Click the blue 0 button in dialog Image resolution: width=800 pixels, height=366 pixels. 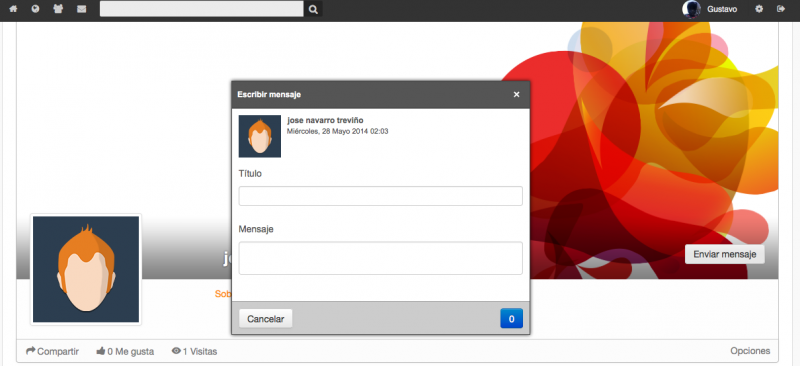pos(512,319)
